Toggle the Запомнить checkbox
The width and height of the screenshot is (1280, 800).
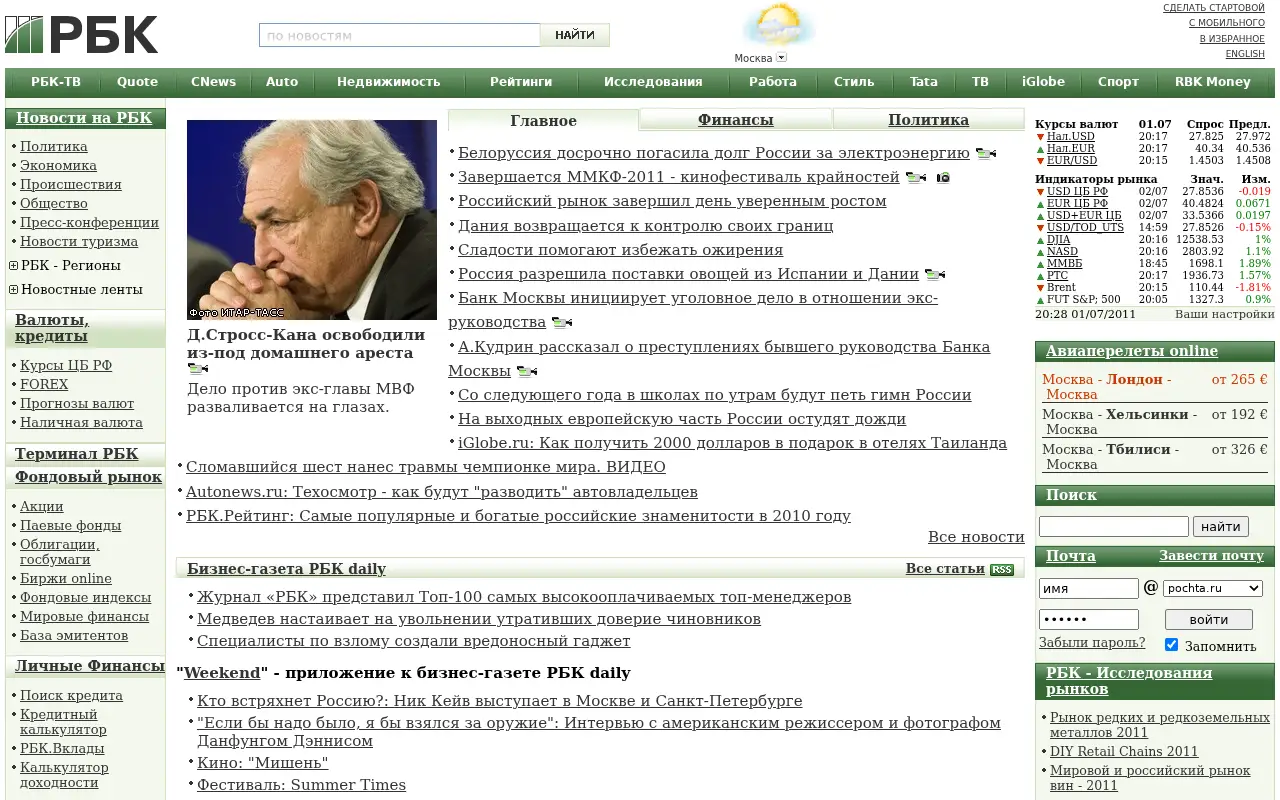tap(1172, 645)
